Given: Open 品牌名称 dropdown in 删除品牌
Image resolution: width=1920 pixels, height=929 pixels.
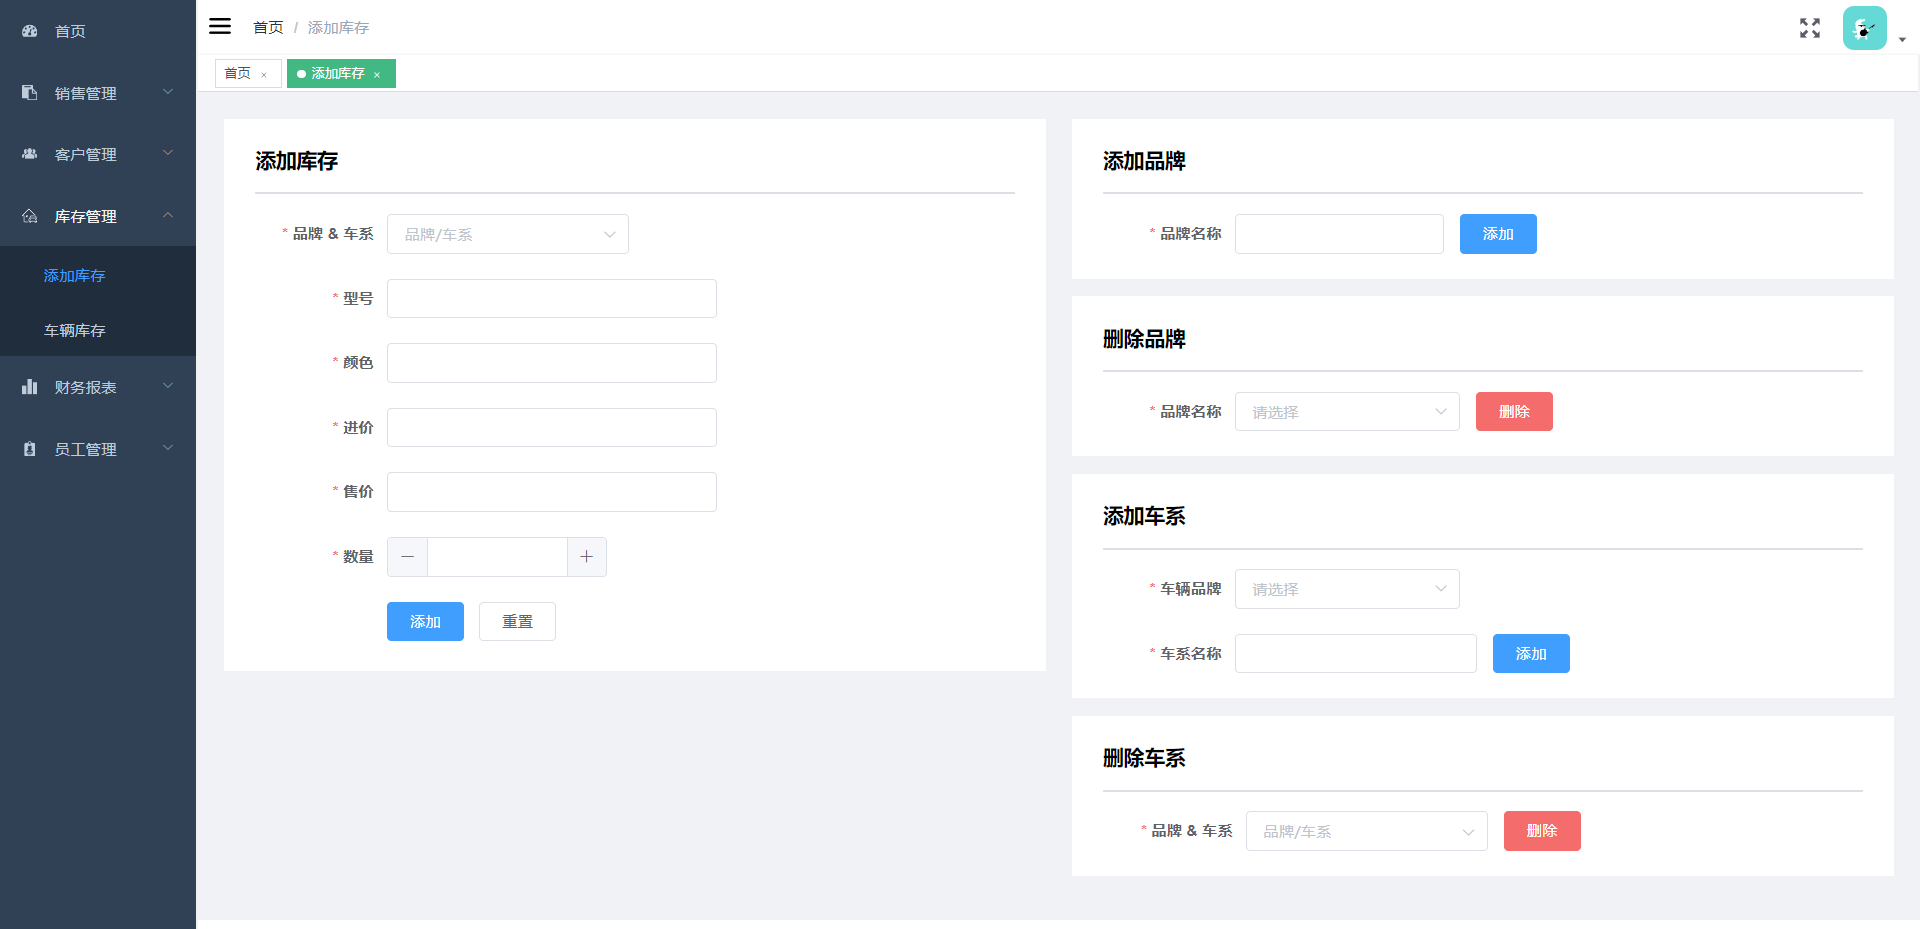Looking at the screenshot, I should [x=1347, y=412].
